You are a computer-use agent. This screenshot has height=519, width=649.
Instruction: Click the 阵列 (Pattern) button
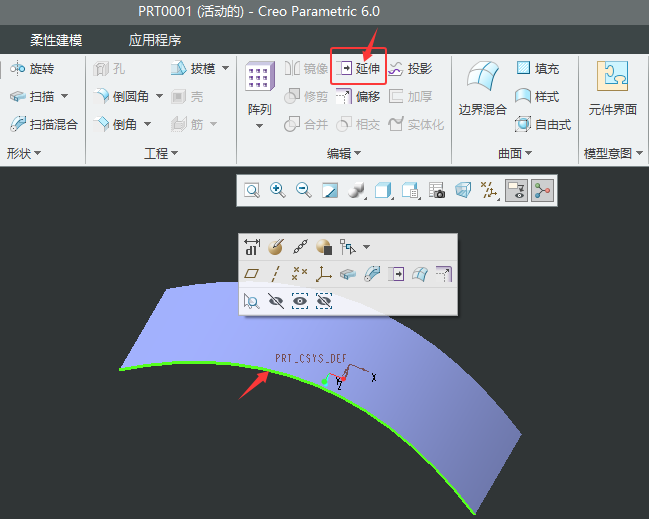(260, 89)
